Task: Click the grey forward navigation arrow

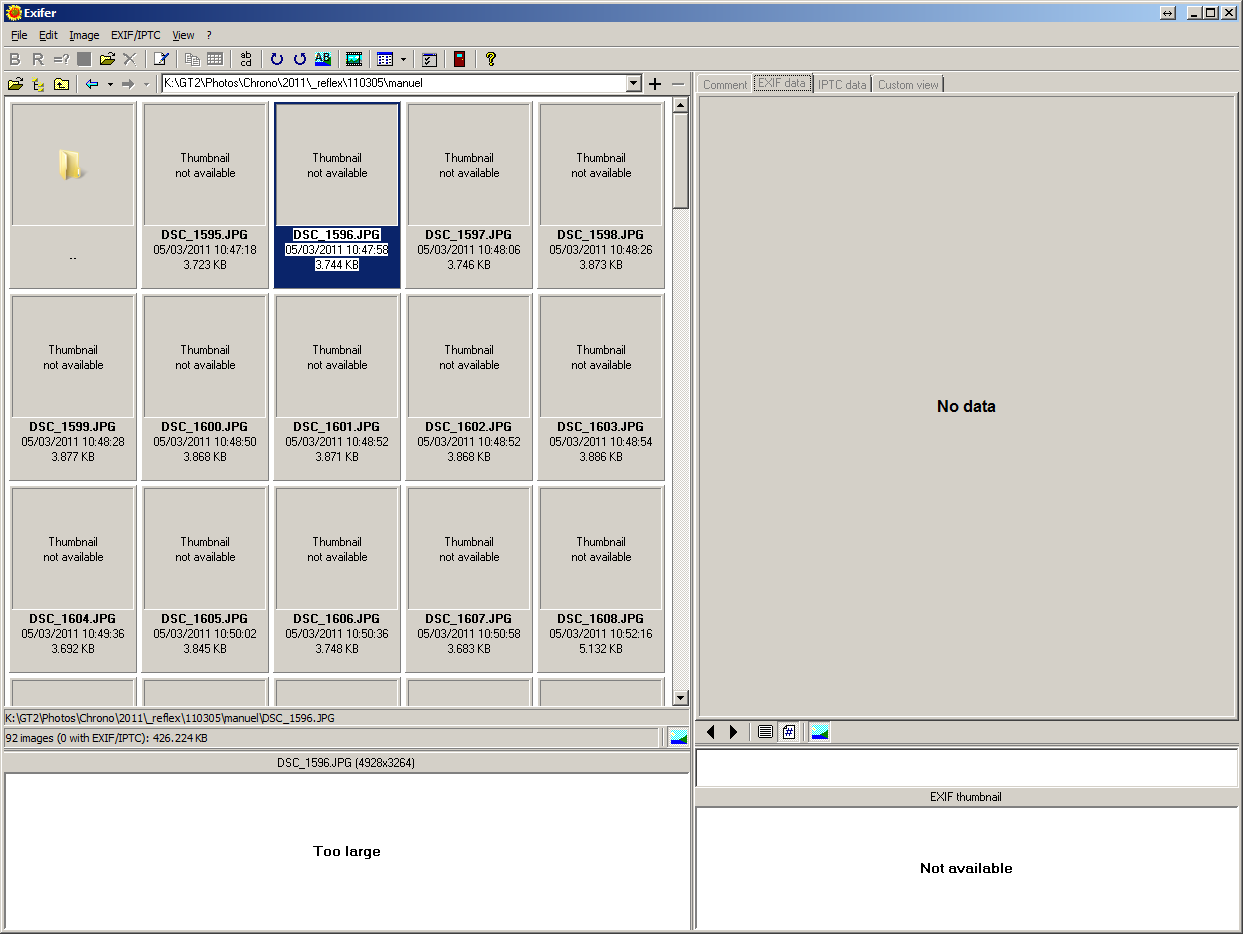Action: click(x=128, y=84)
